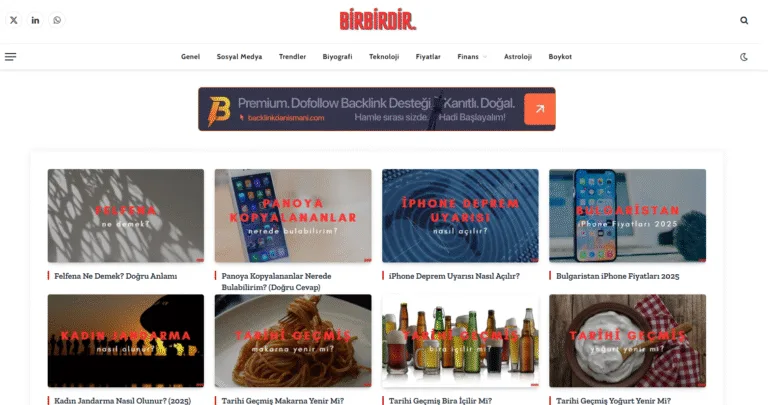The height and width of the screenshot is (405, 768).
Task: Select the Teknoloji menu item
Action: (384, 57)
